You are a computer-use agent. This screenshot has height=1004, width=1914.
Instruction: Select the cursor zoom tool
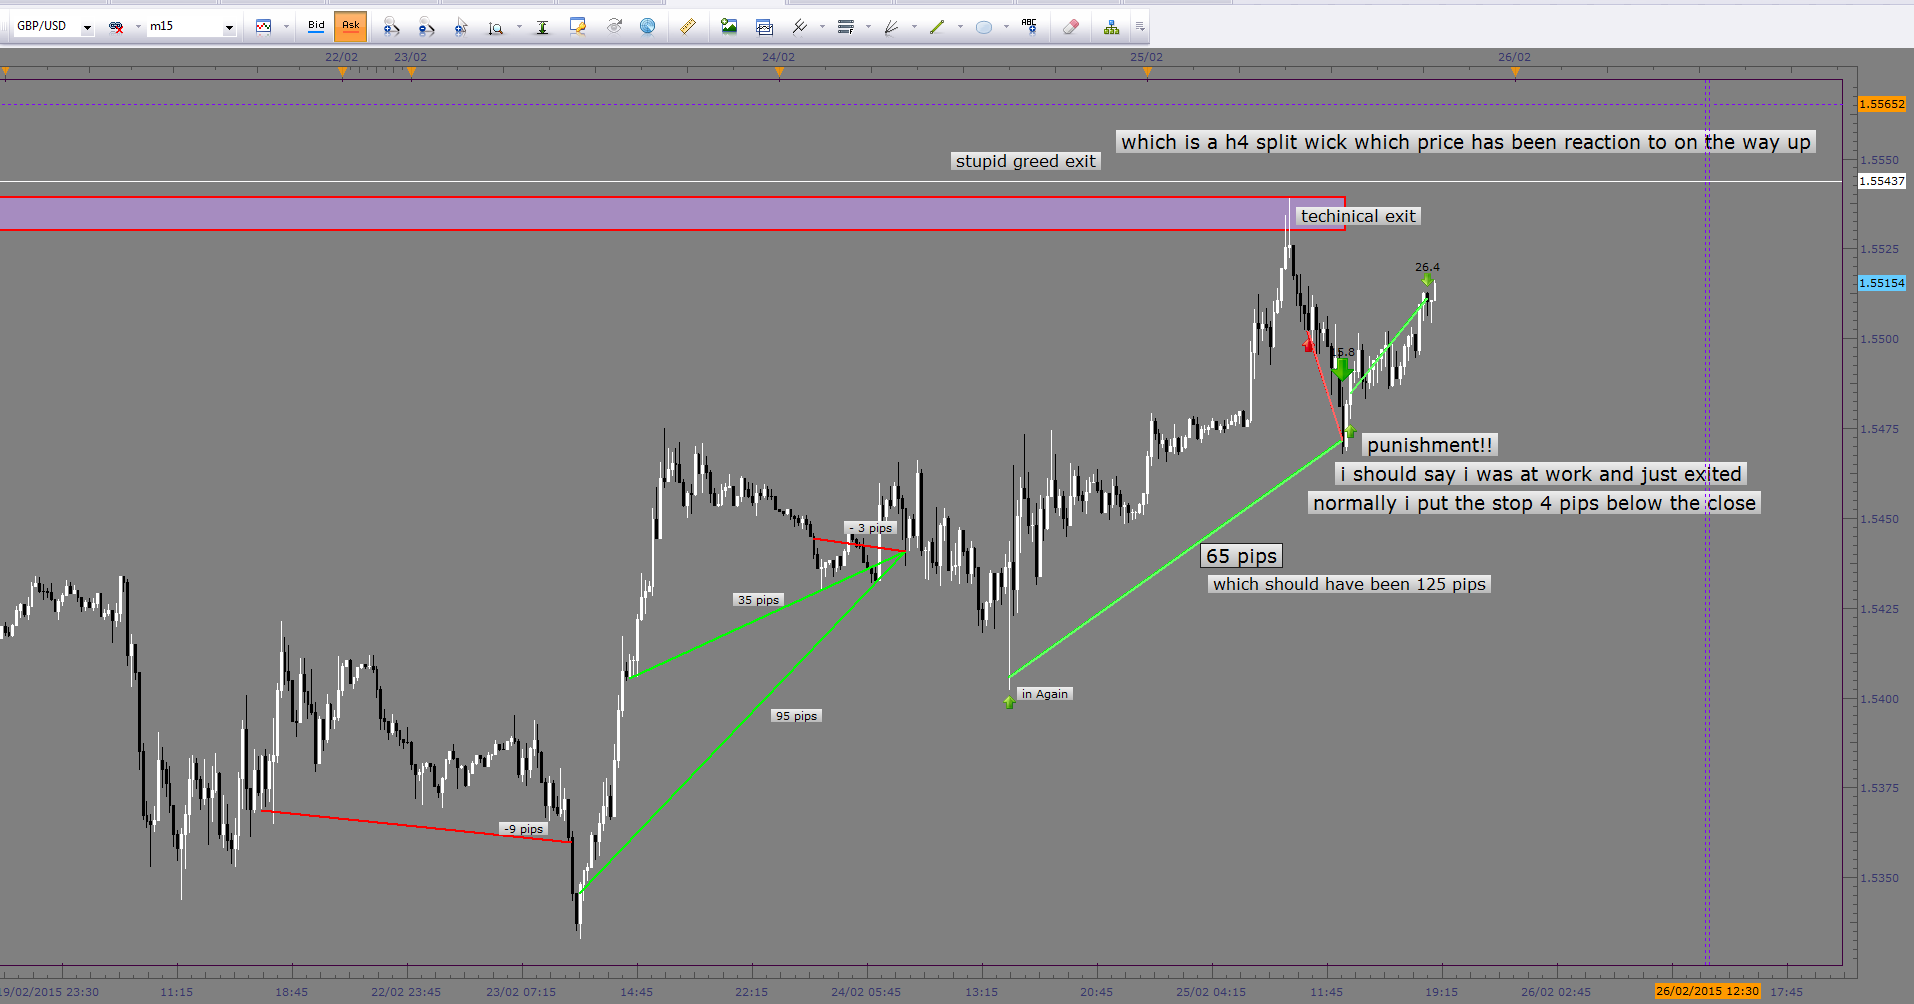(461, 27)
